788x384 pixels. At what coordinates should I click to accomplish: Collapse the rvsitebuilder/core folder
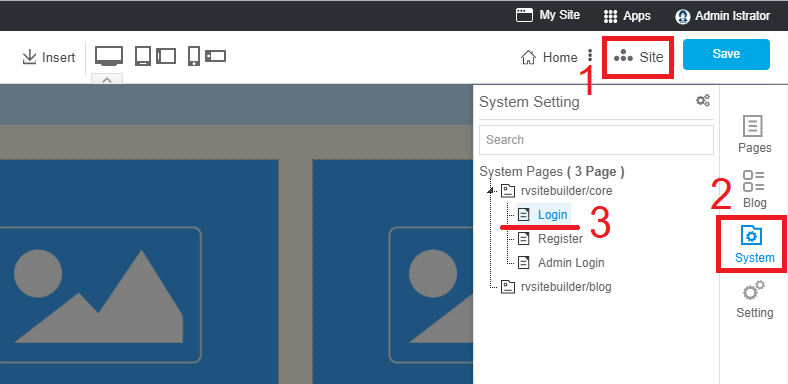click(x=490, y=190)
